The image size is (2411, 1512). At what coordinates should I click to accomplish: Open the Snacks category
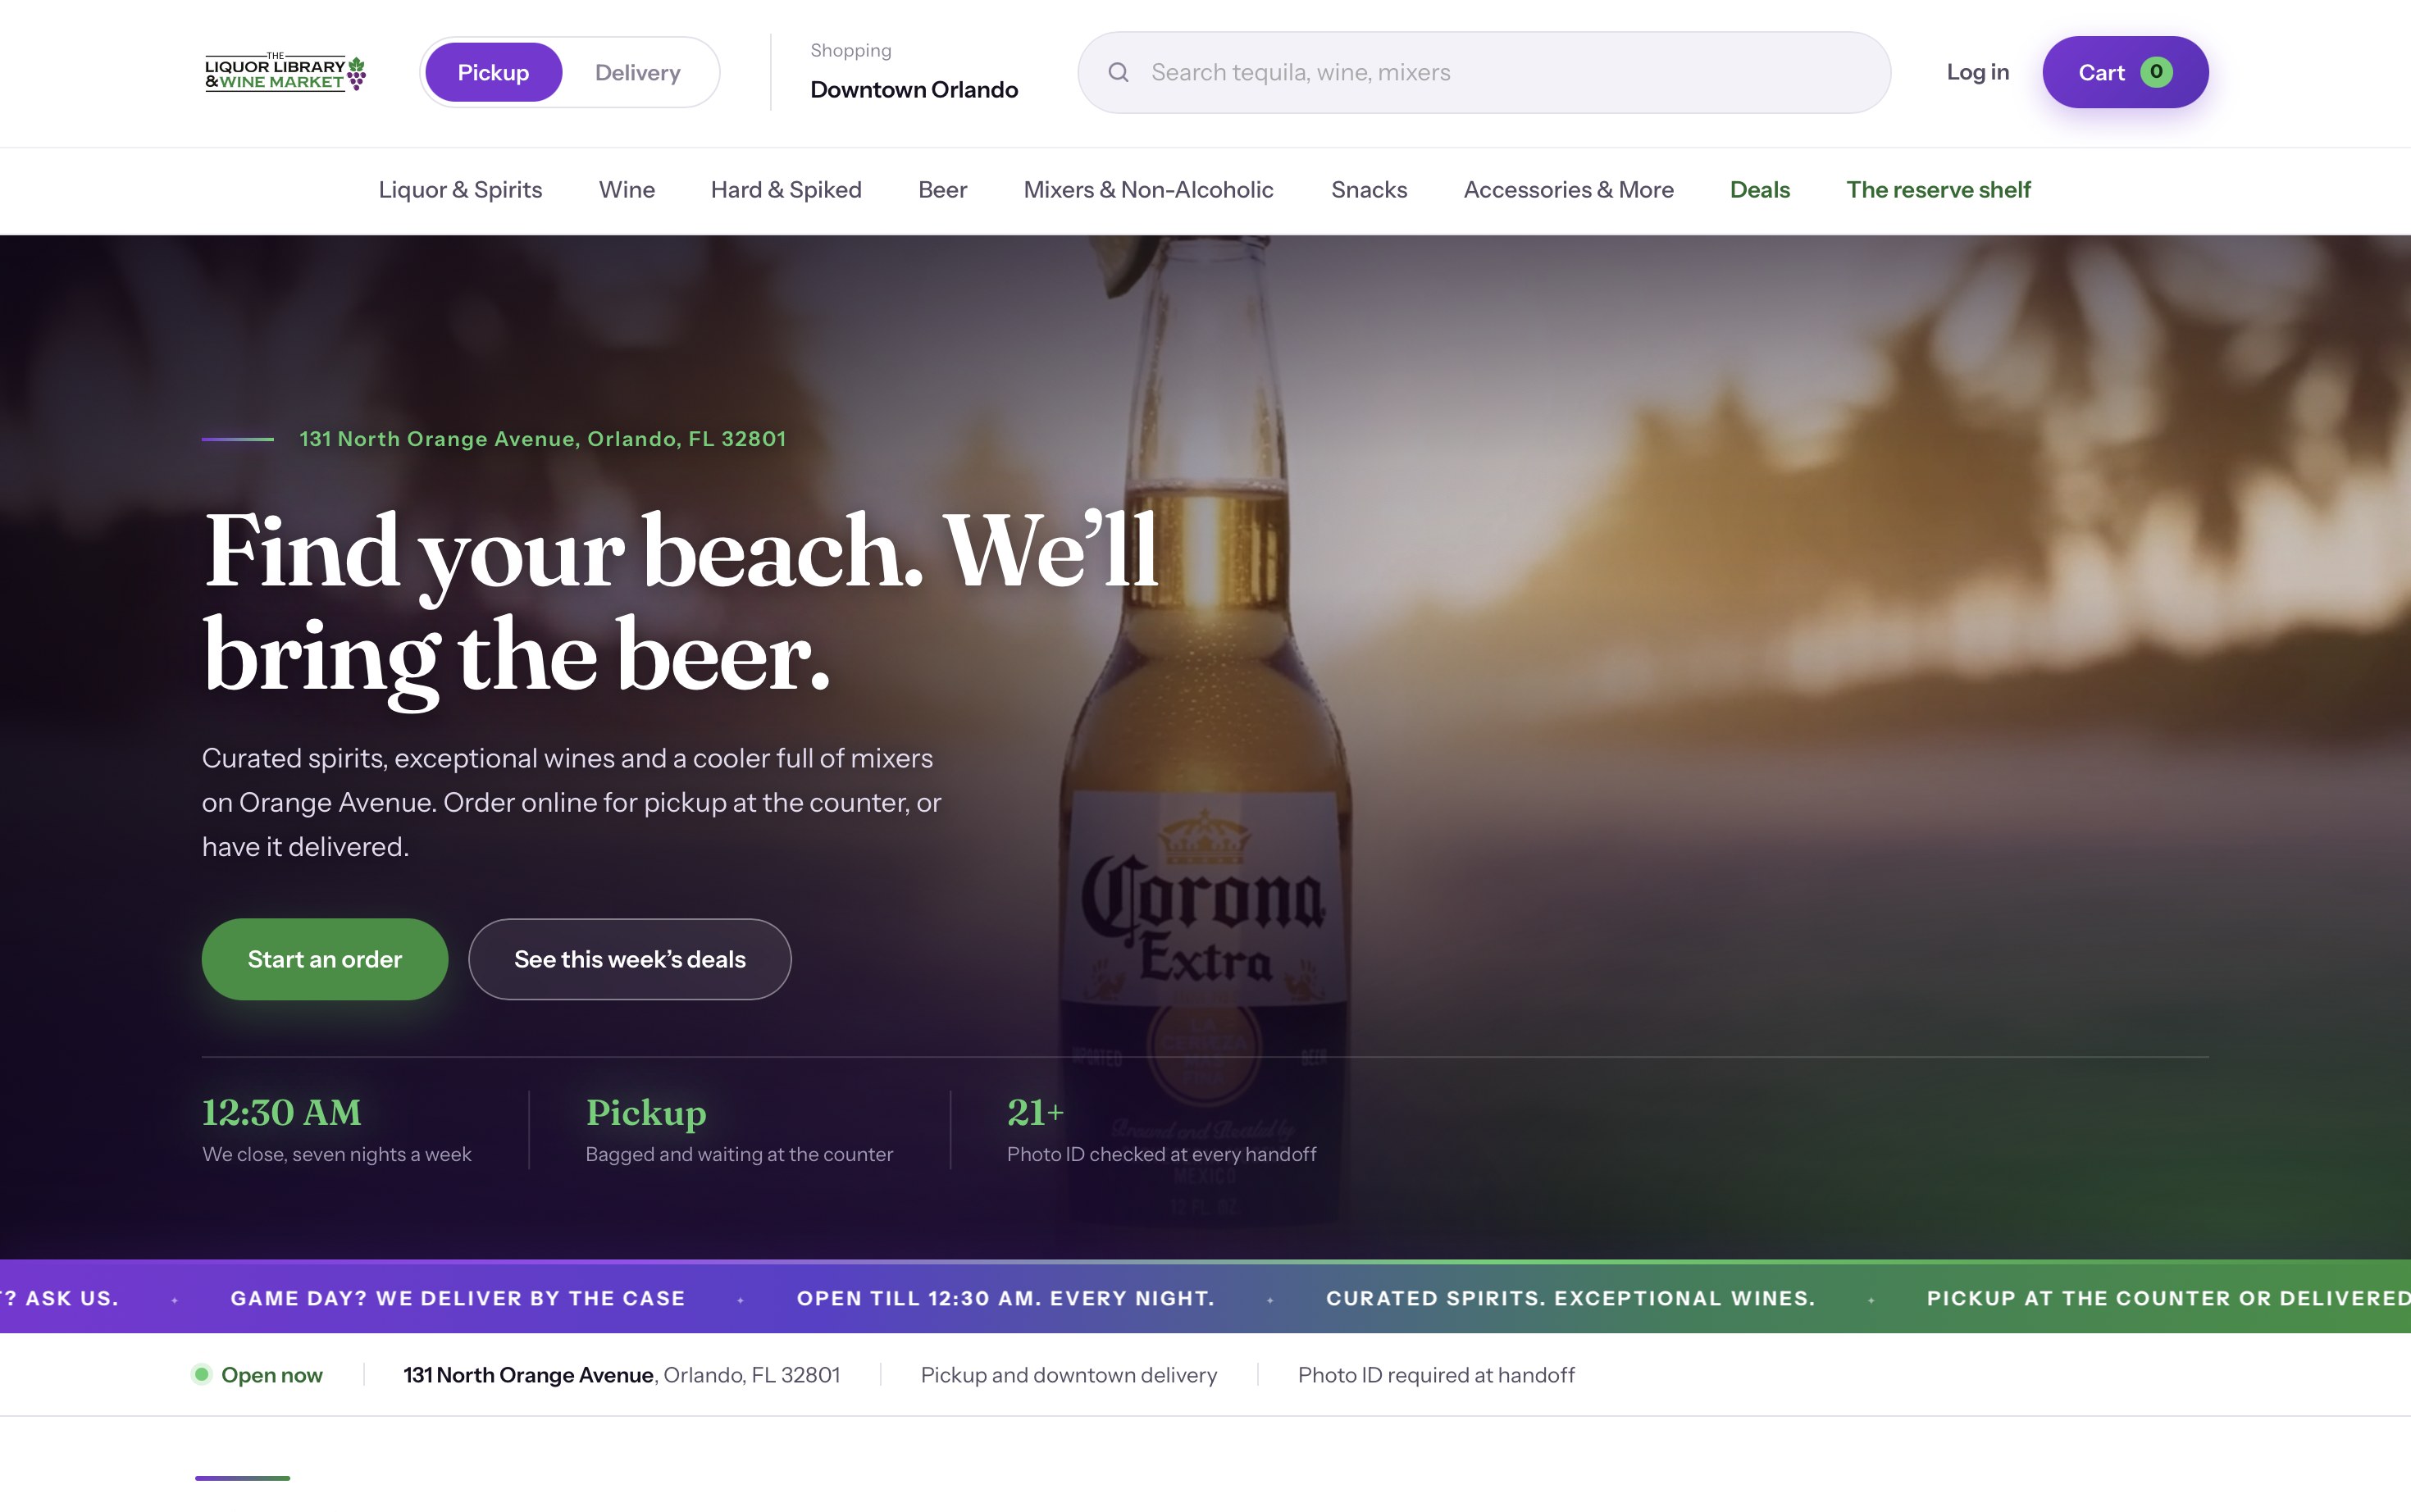point(1369,190)
